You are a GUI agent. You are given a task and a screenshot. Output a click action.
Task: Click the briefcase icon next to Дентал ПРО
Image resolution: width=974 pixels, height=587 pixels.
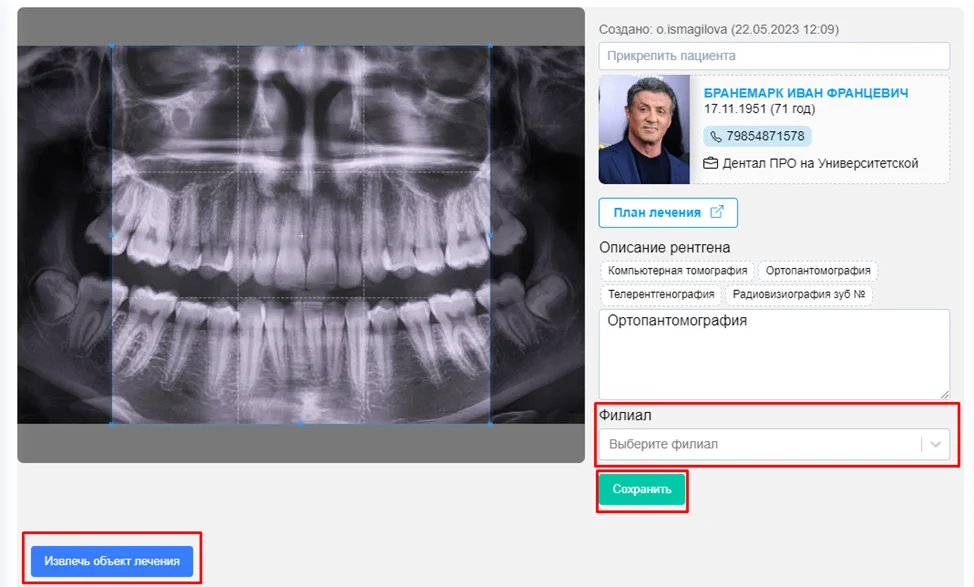pos(711,163)
